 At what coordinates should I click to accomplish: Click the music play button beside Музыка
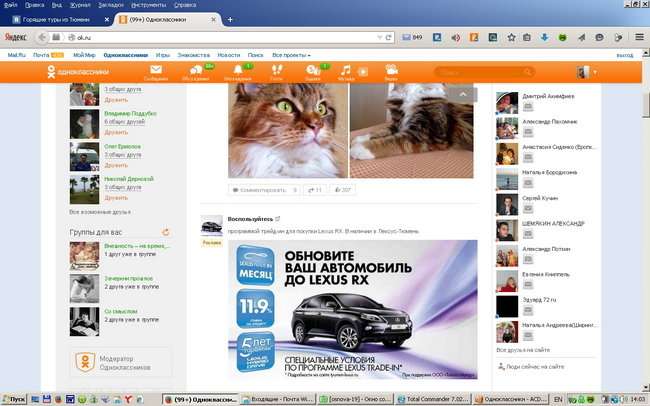pos(363,72)
